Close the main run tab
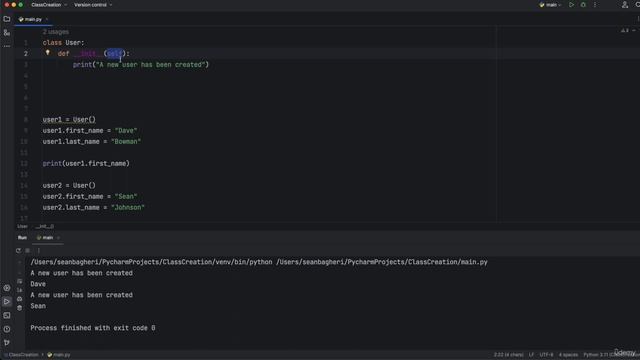The image size is (640, 360). pyautogui.click(x=58, y=238)
